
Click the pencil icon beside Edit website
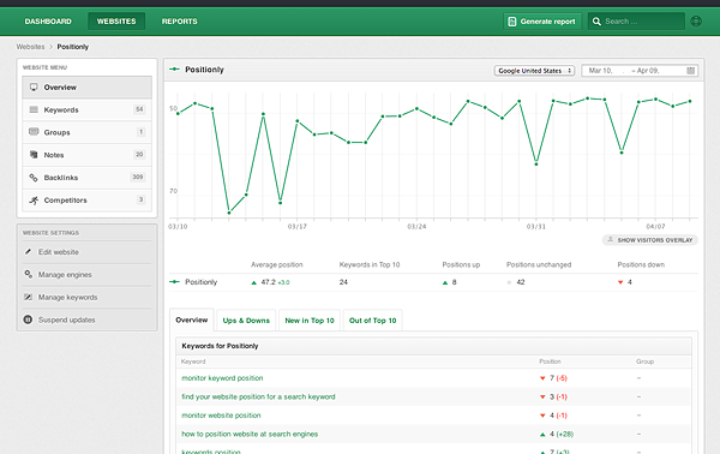coord(28,252)
